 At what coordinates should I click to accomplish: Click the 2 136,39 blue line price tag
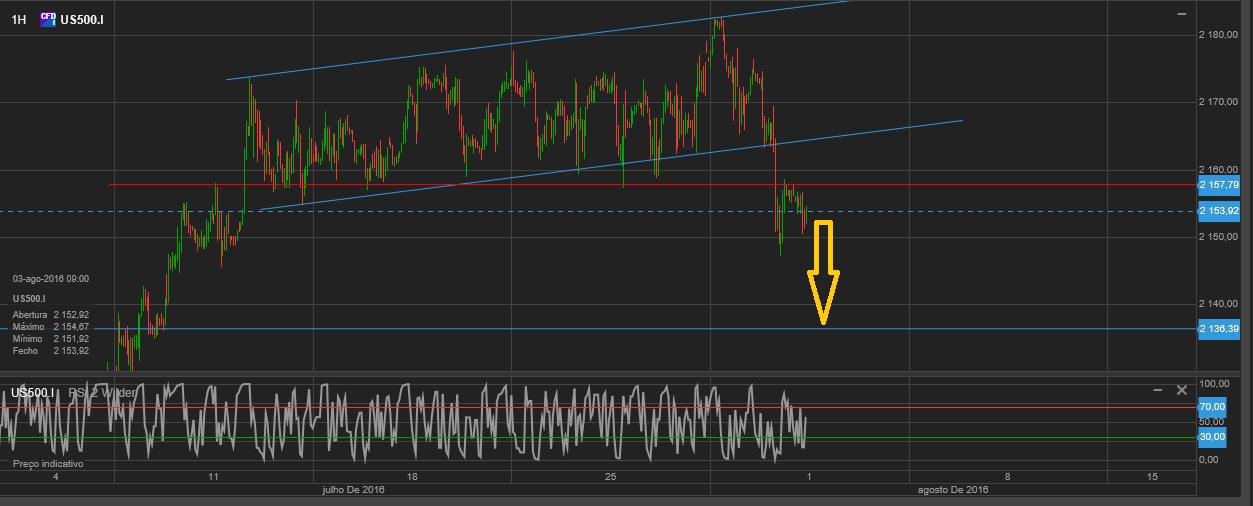1218,328
